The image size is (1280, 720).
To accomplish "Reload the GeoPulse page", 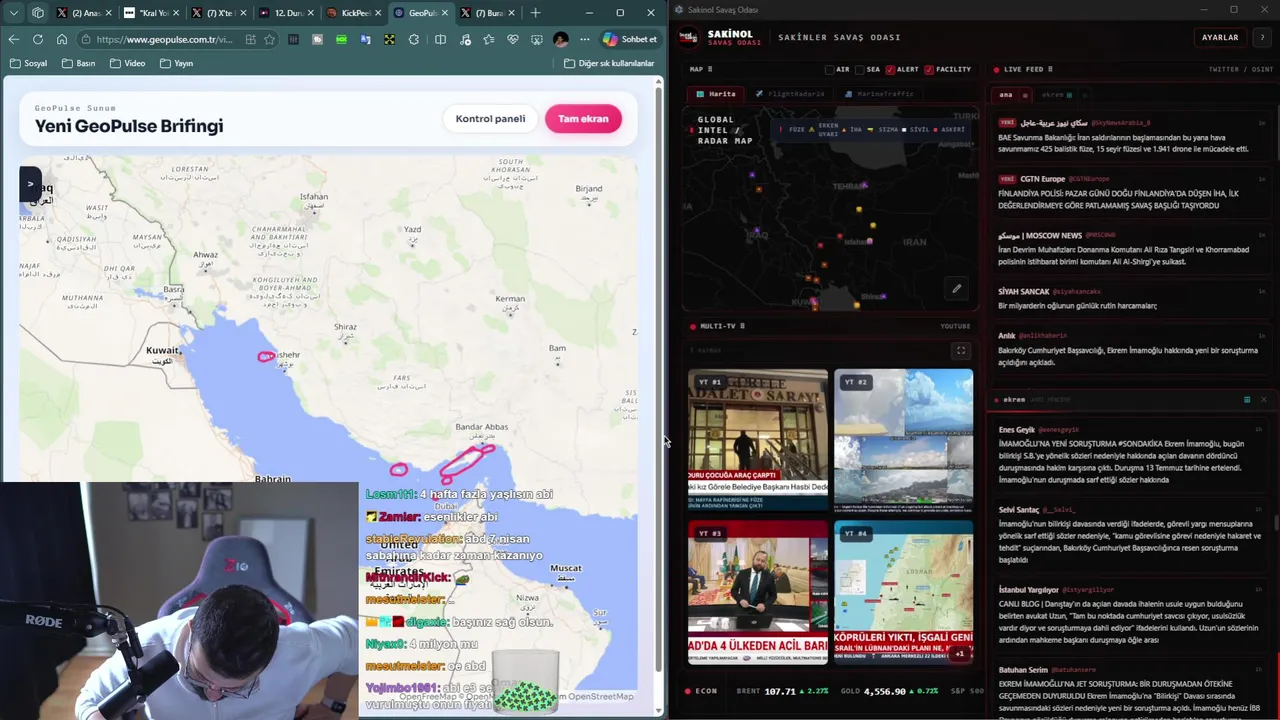I will click(x=37, y=39).
